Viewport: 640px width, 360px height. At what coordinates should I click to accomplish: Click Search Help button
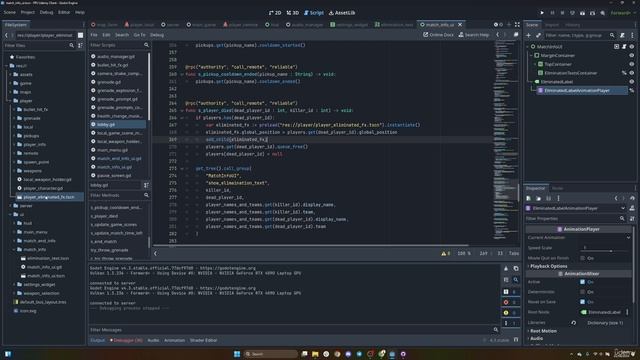(x=473, y=35)
